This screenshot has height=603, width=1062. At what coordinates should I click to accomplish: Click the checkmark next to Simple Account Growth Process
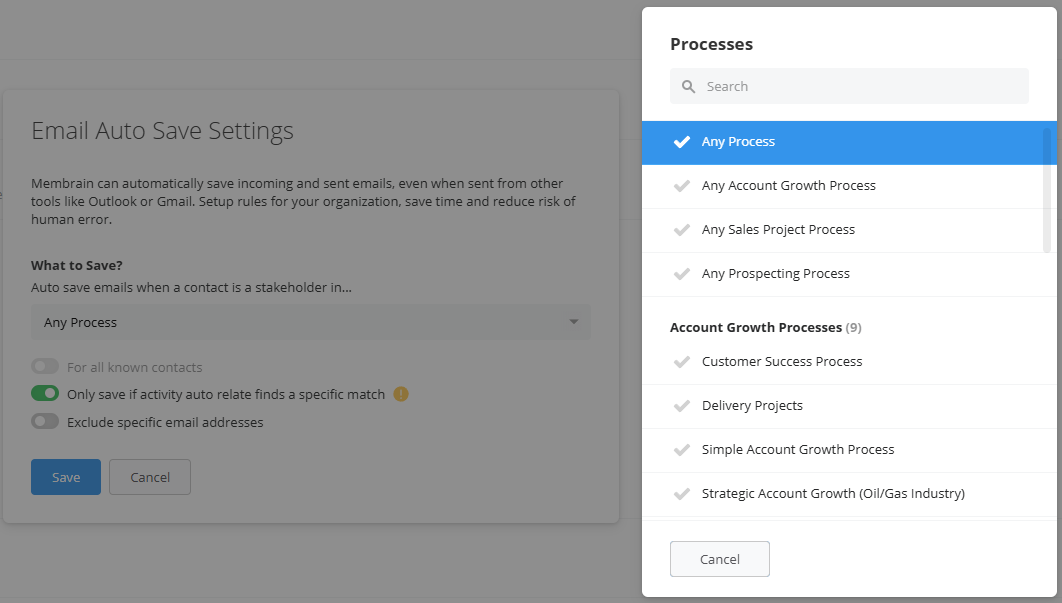[681, 449]
